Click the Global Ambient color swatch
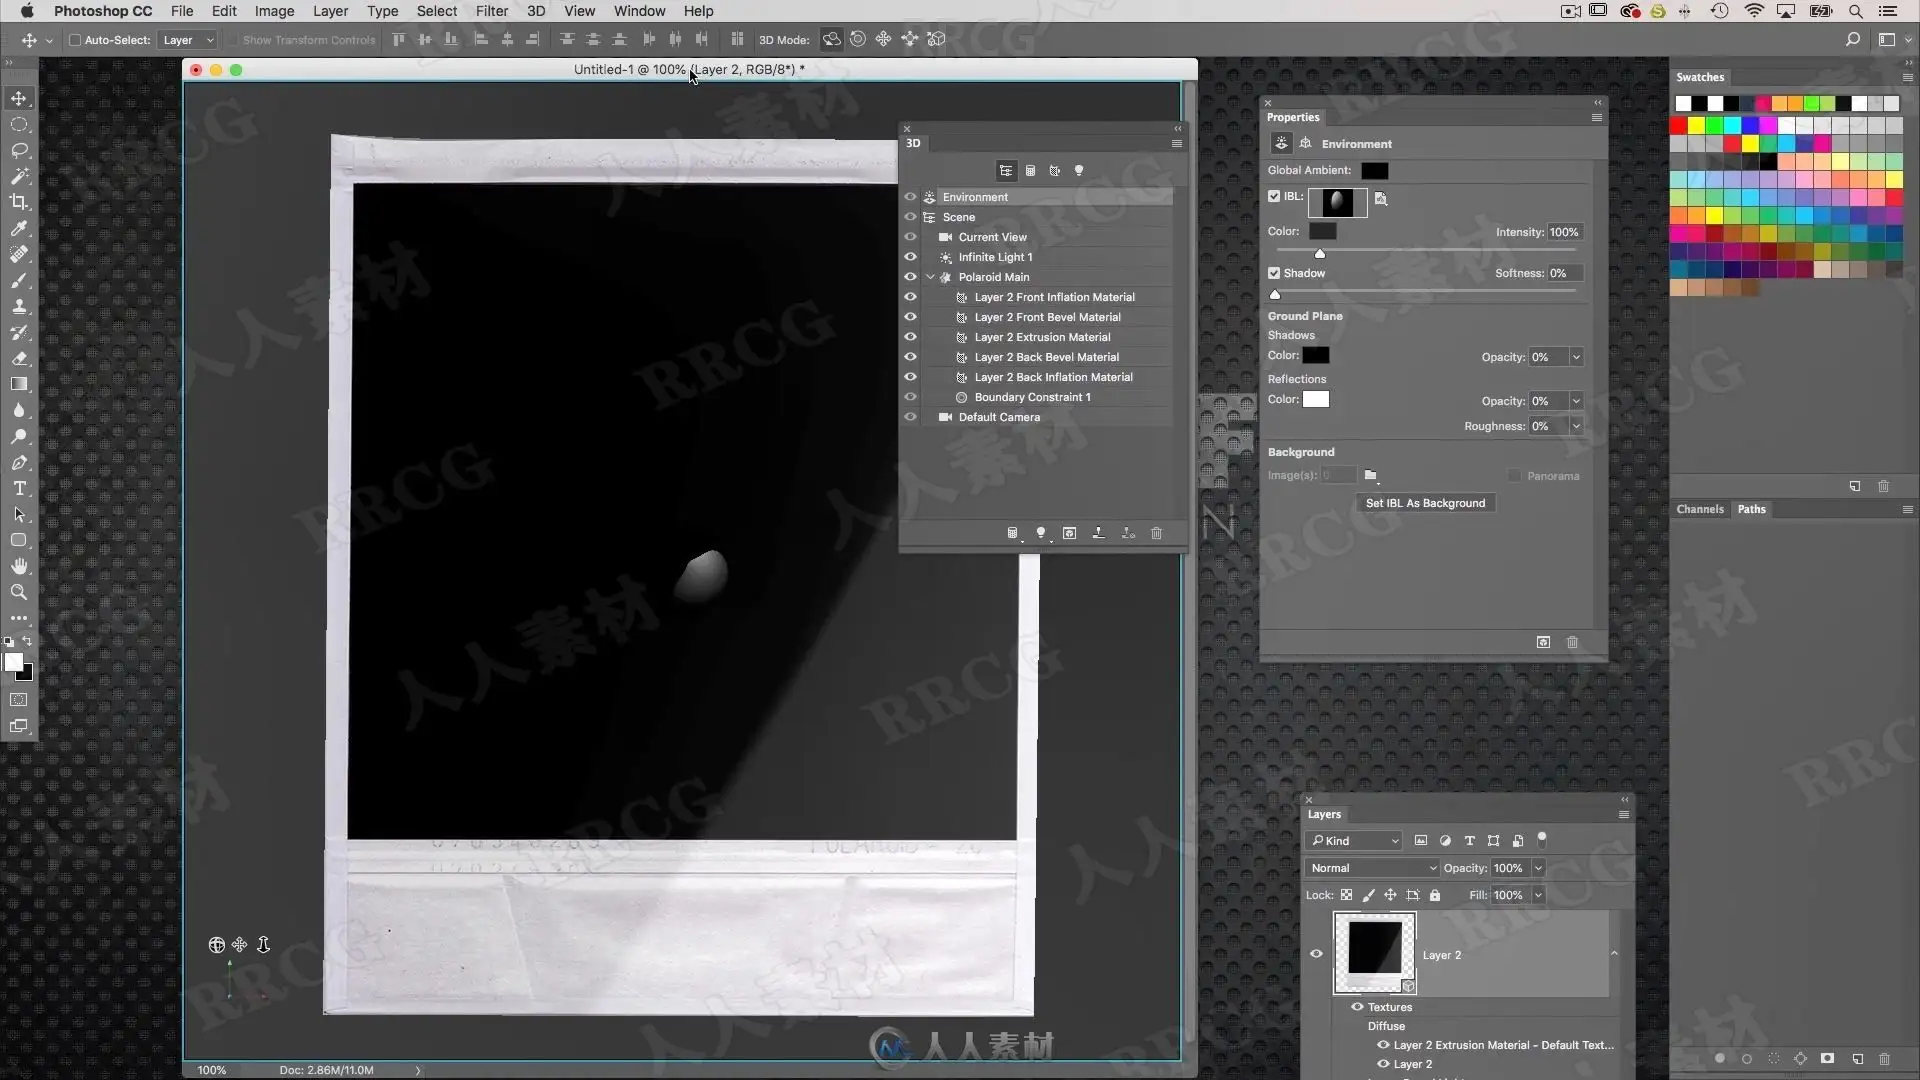 (x=1374, y=171)
